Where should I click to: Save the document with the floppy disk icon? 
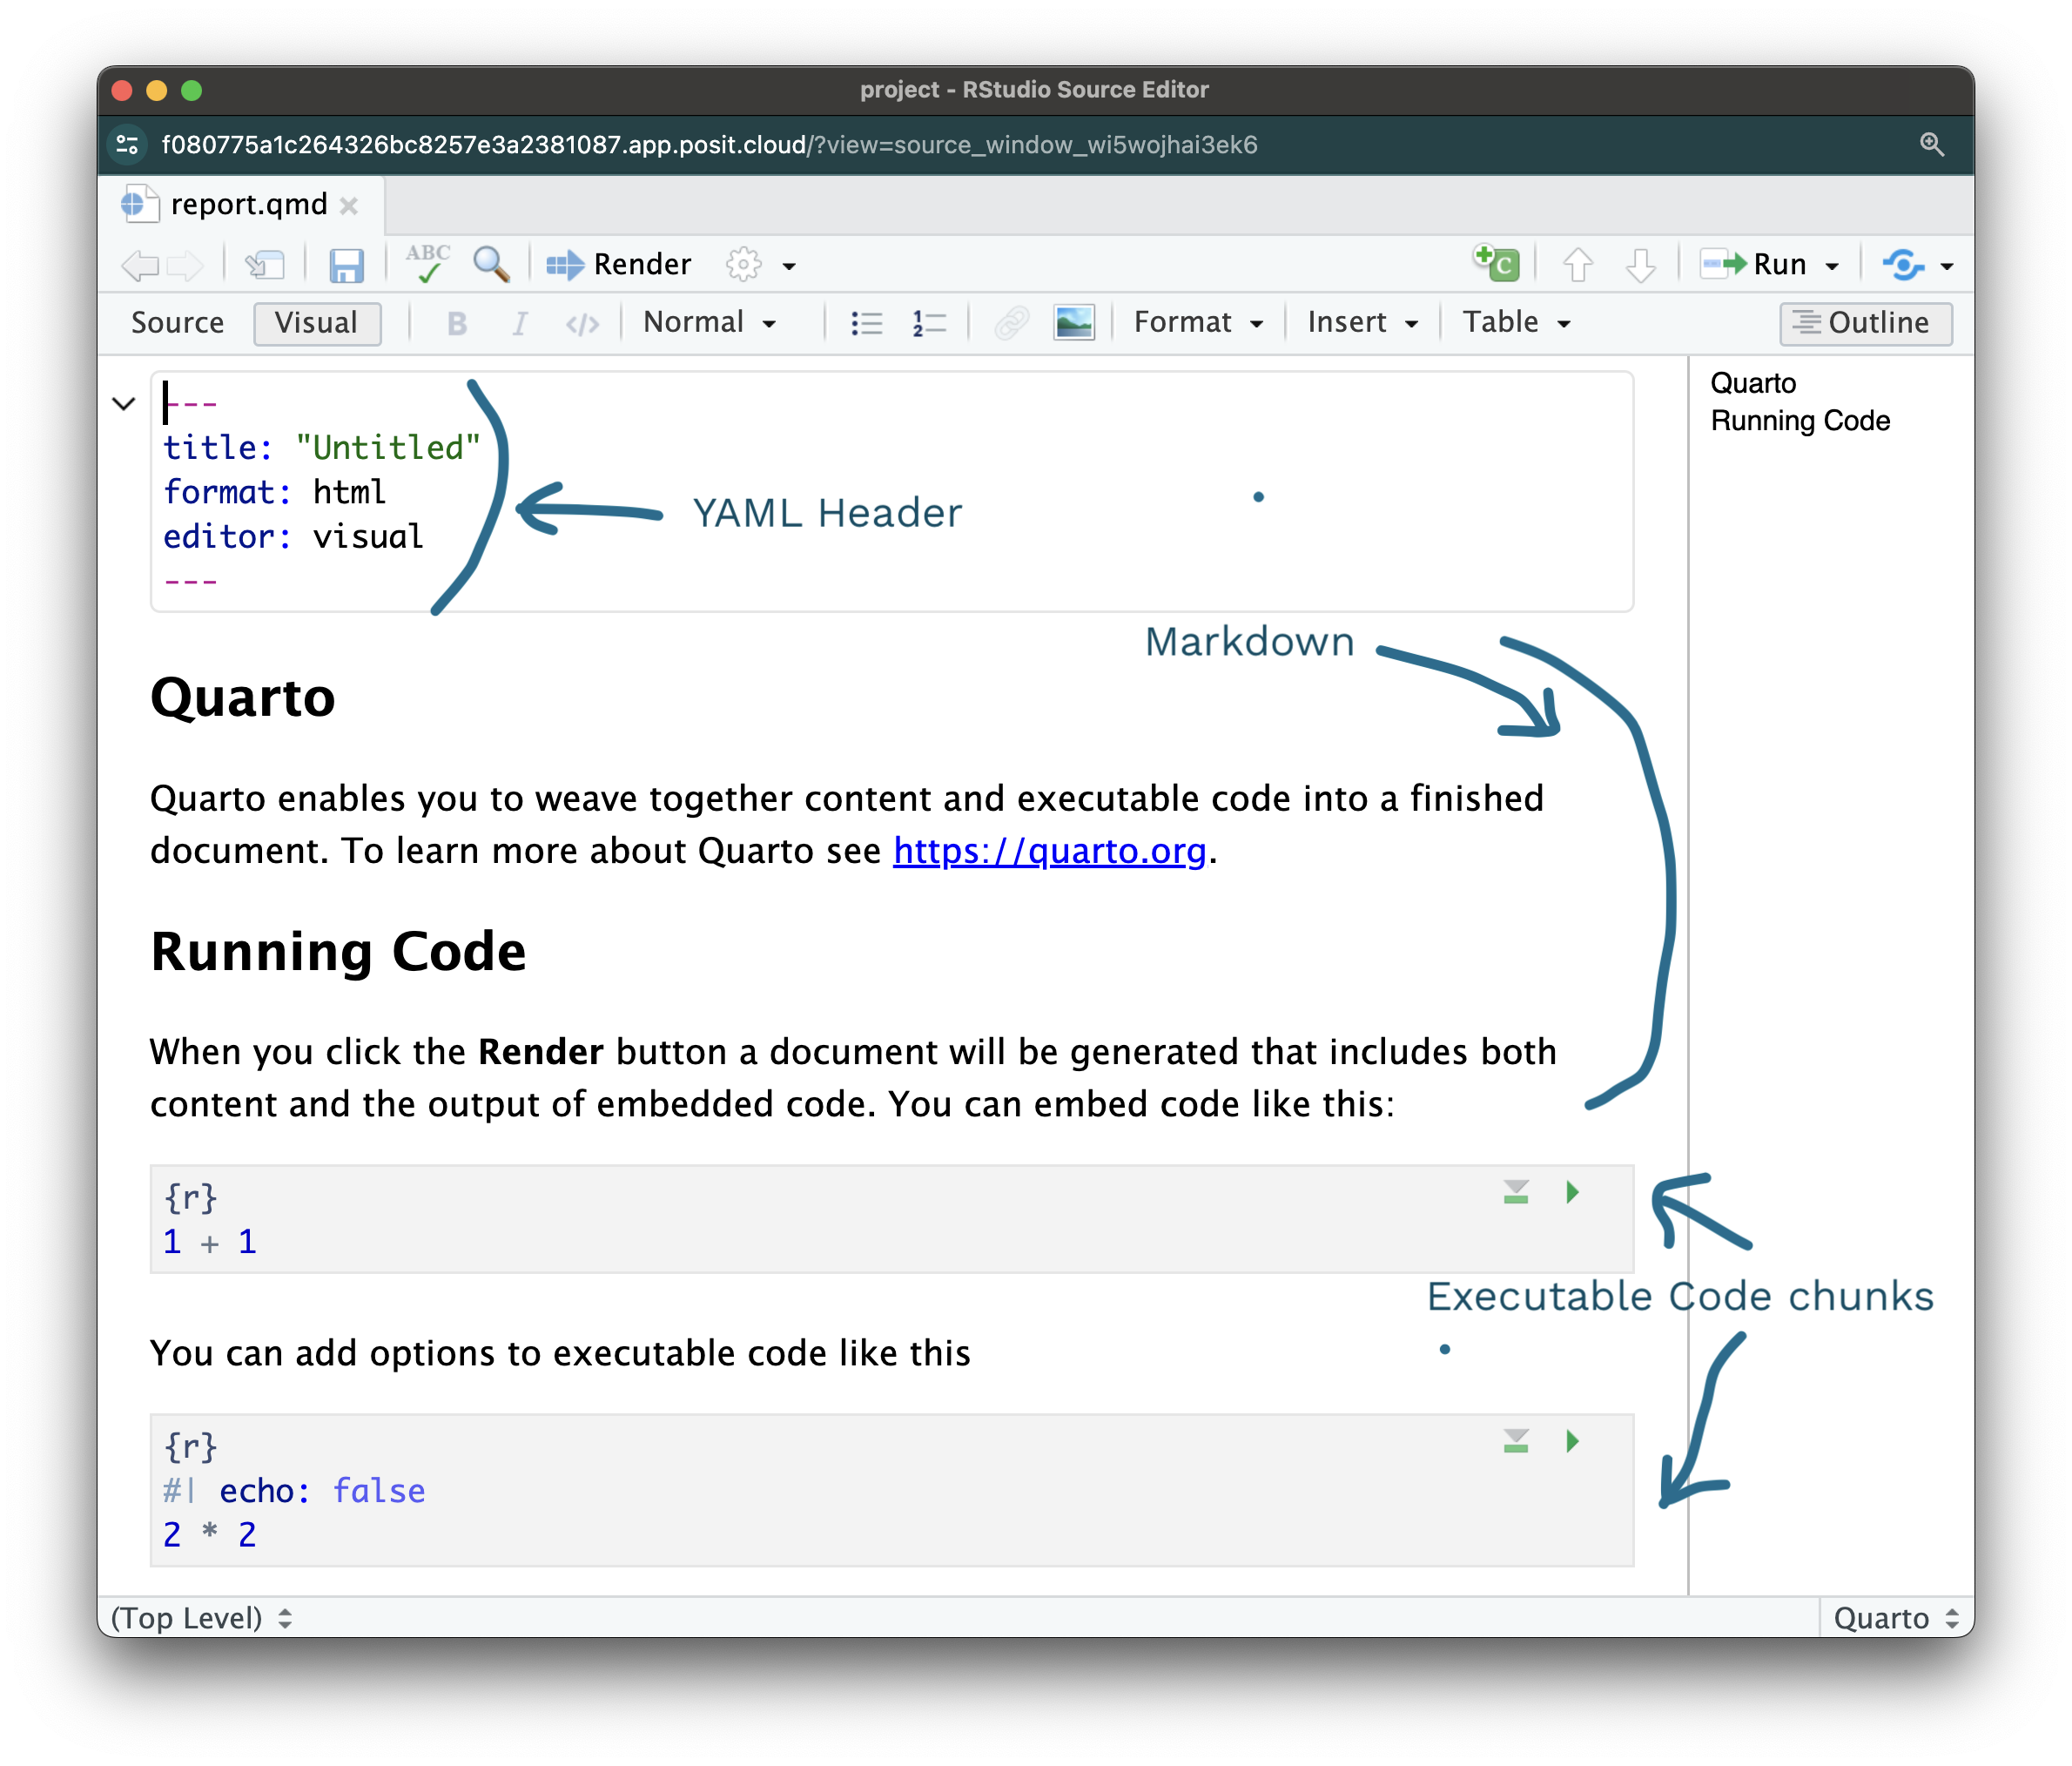tap(346, 265)
